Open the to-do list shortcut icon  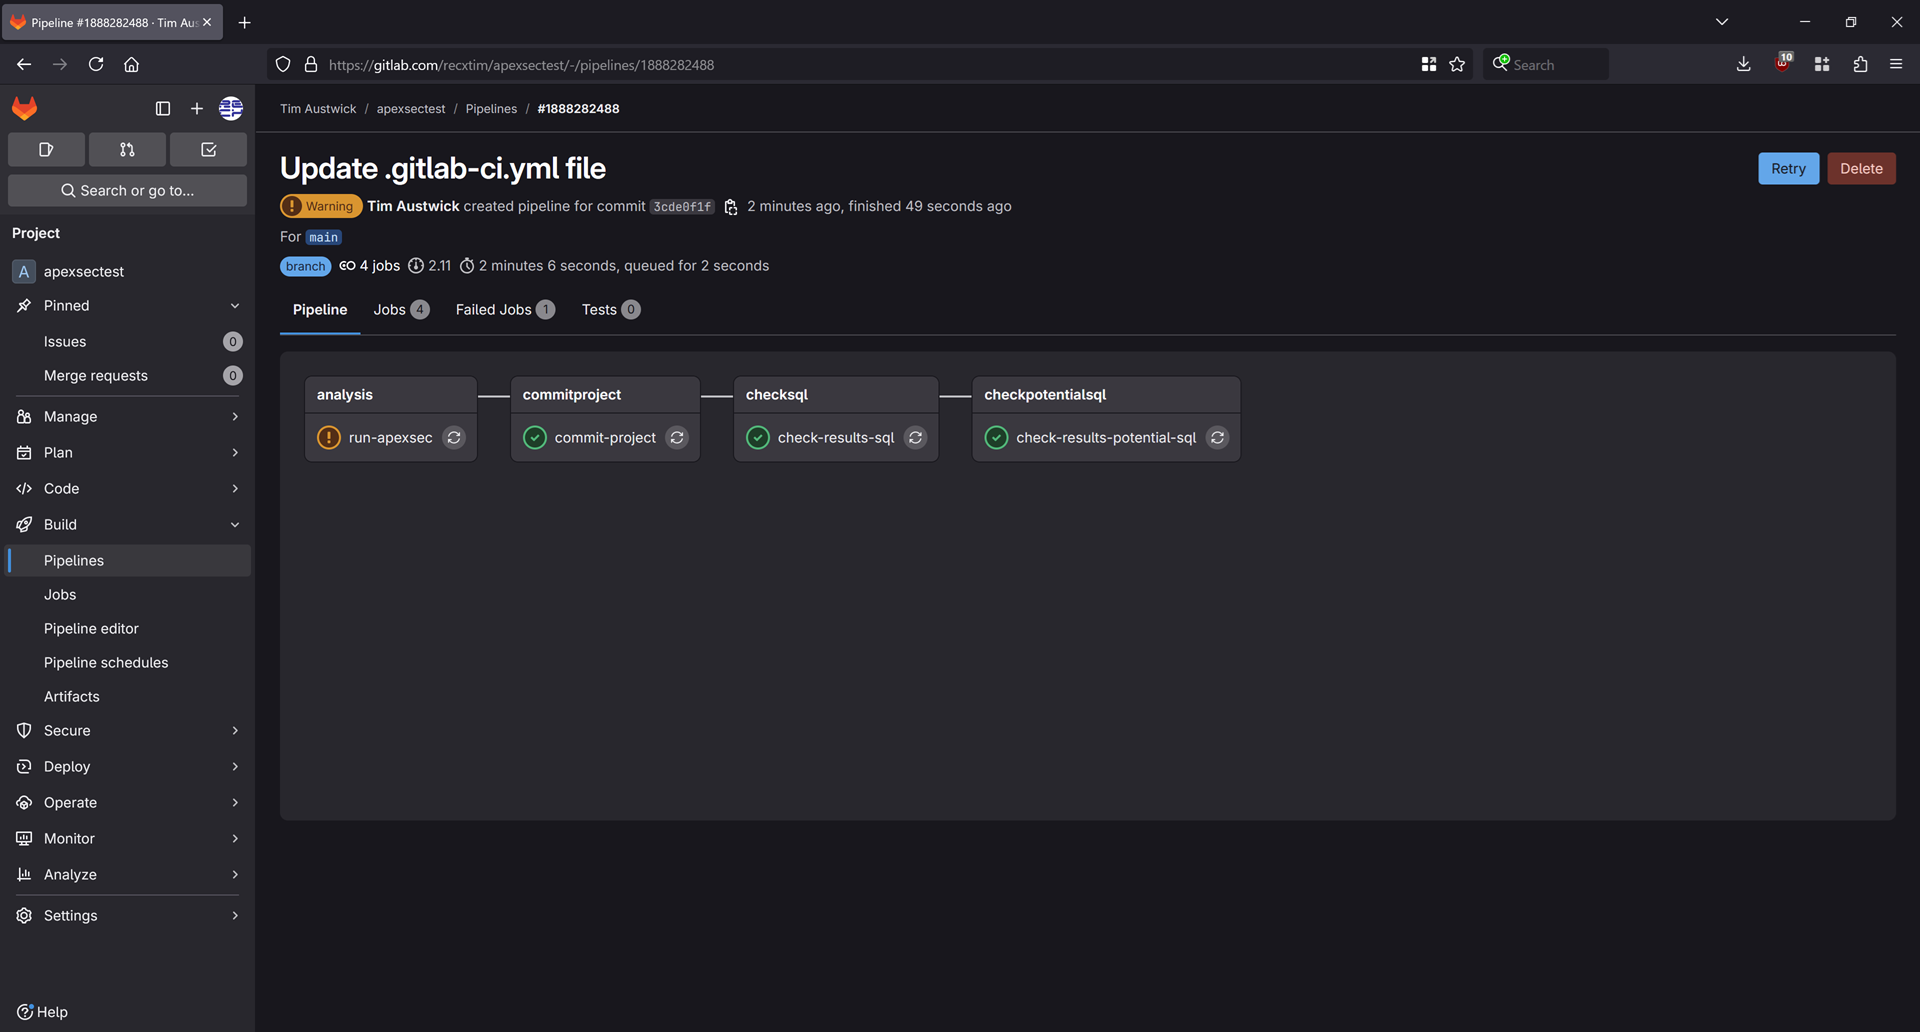208,150
